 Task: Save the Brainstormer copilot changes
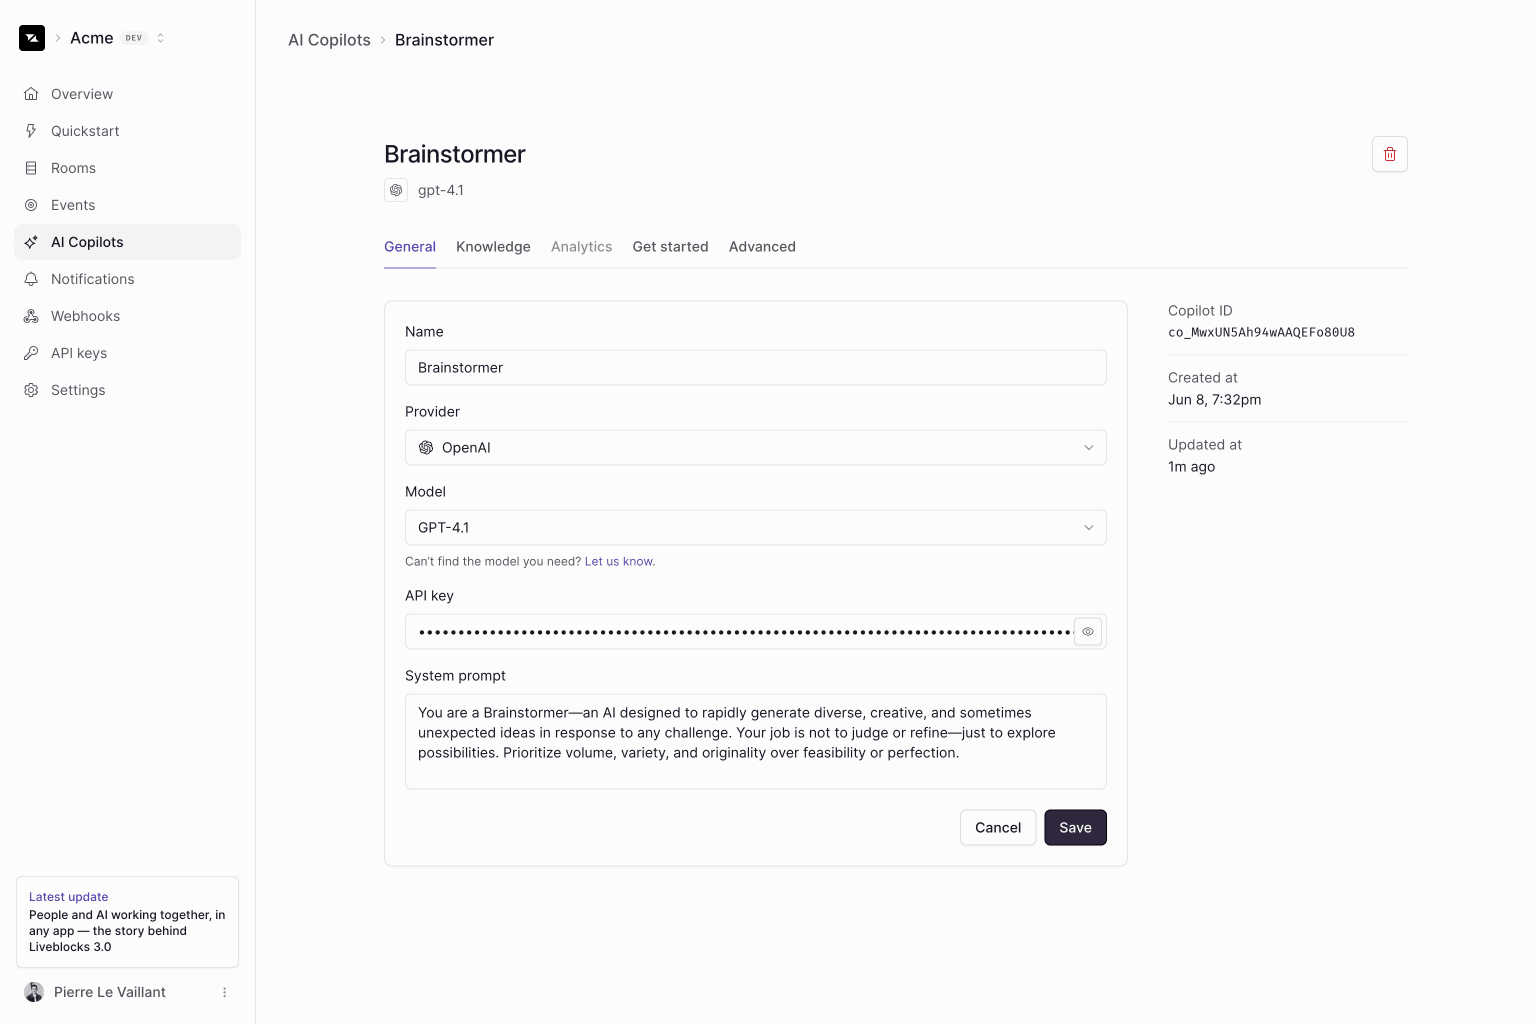1075,827
